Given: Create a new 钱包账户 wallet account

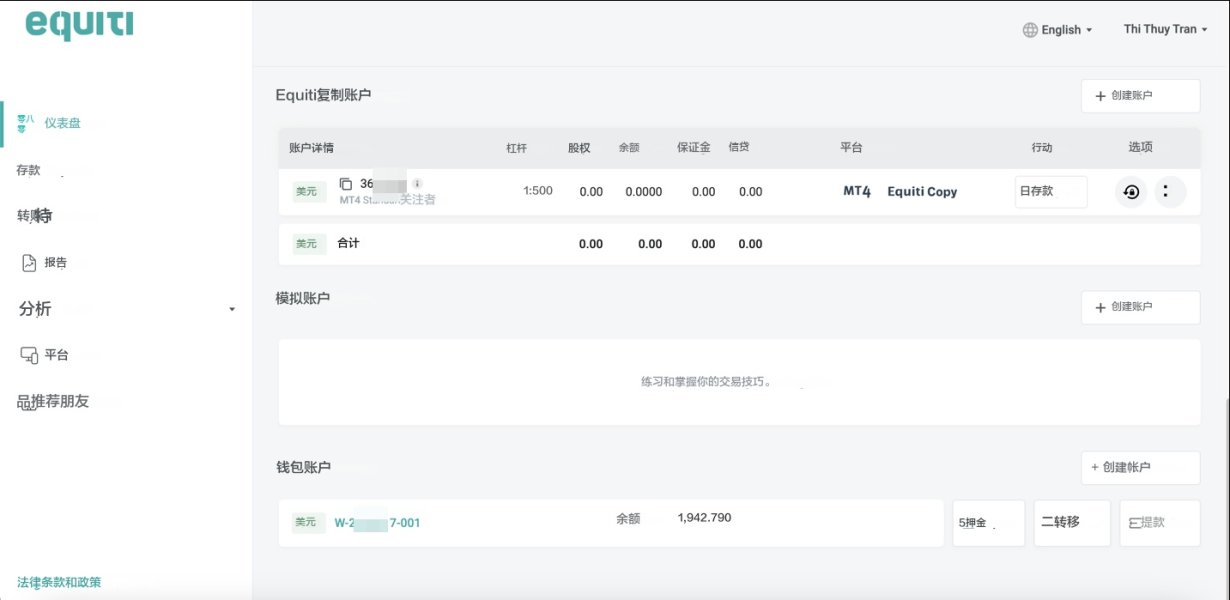Looking at the screenshot, I should point(1141,467).
